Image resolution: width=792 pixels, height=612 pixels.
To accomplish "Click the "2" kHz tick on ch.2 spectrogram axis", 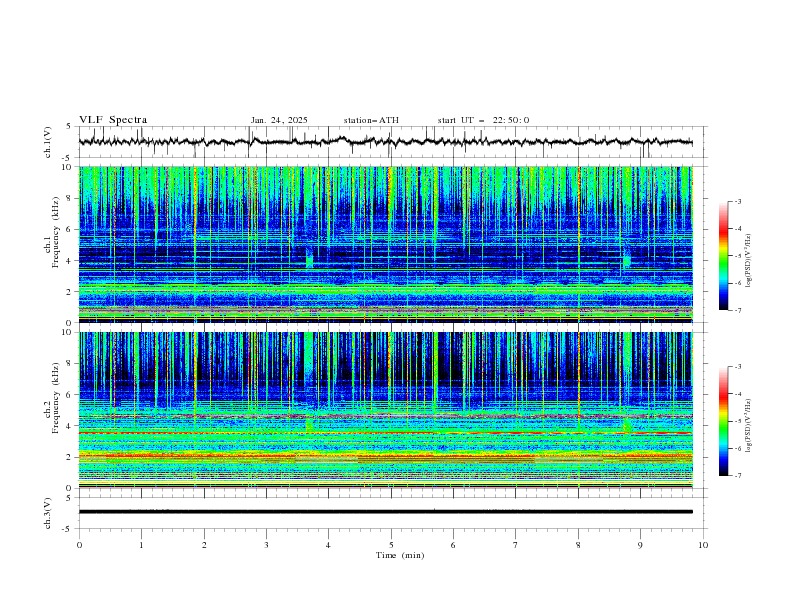I will (x=71, y=457).
